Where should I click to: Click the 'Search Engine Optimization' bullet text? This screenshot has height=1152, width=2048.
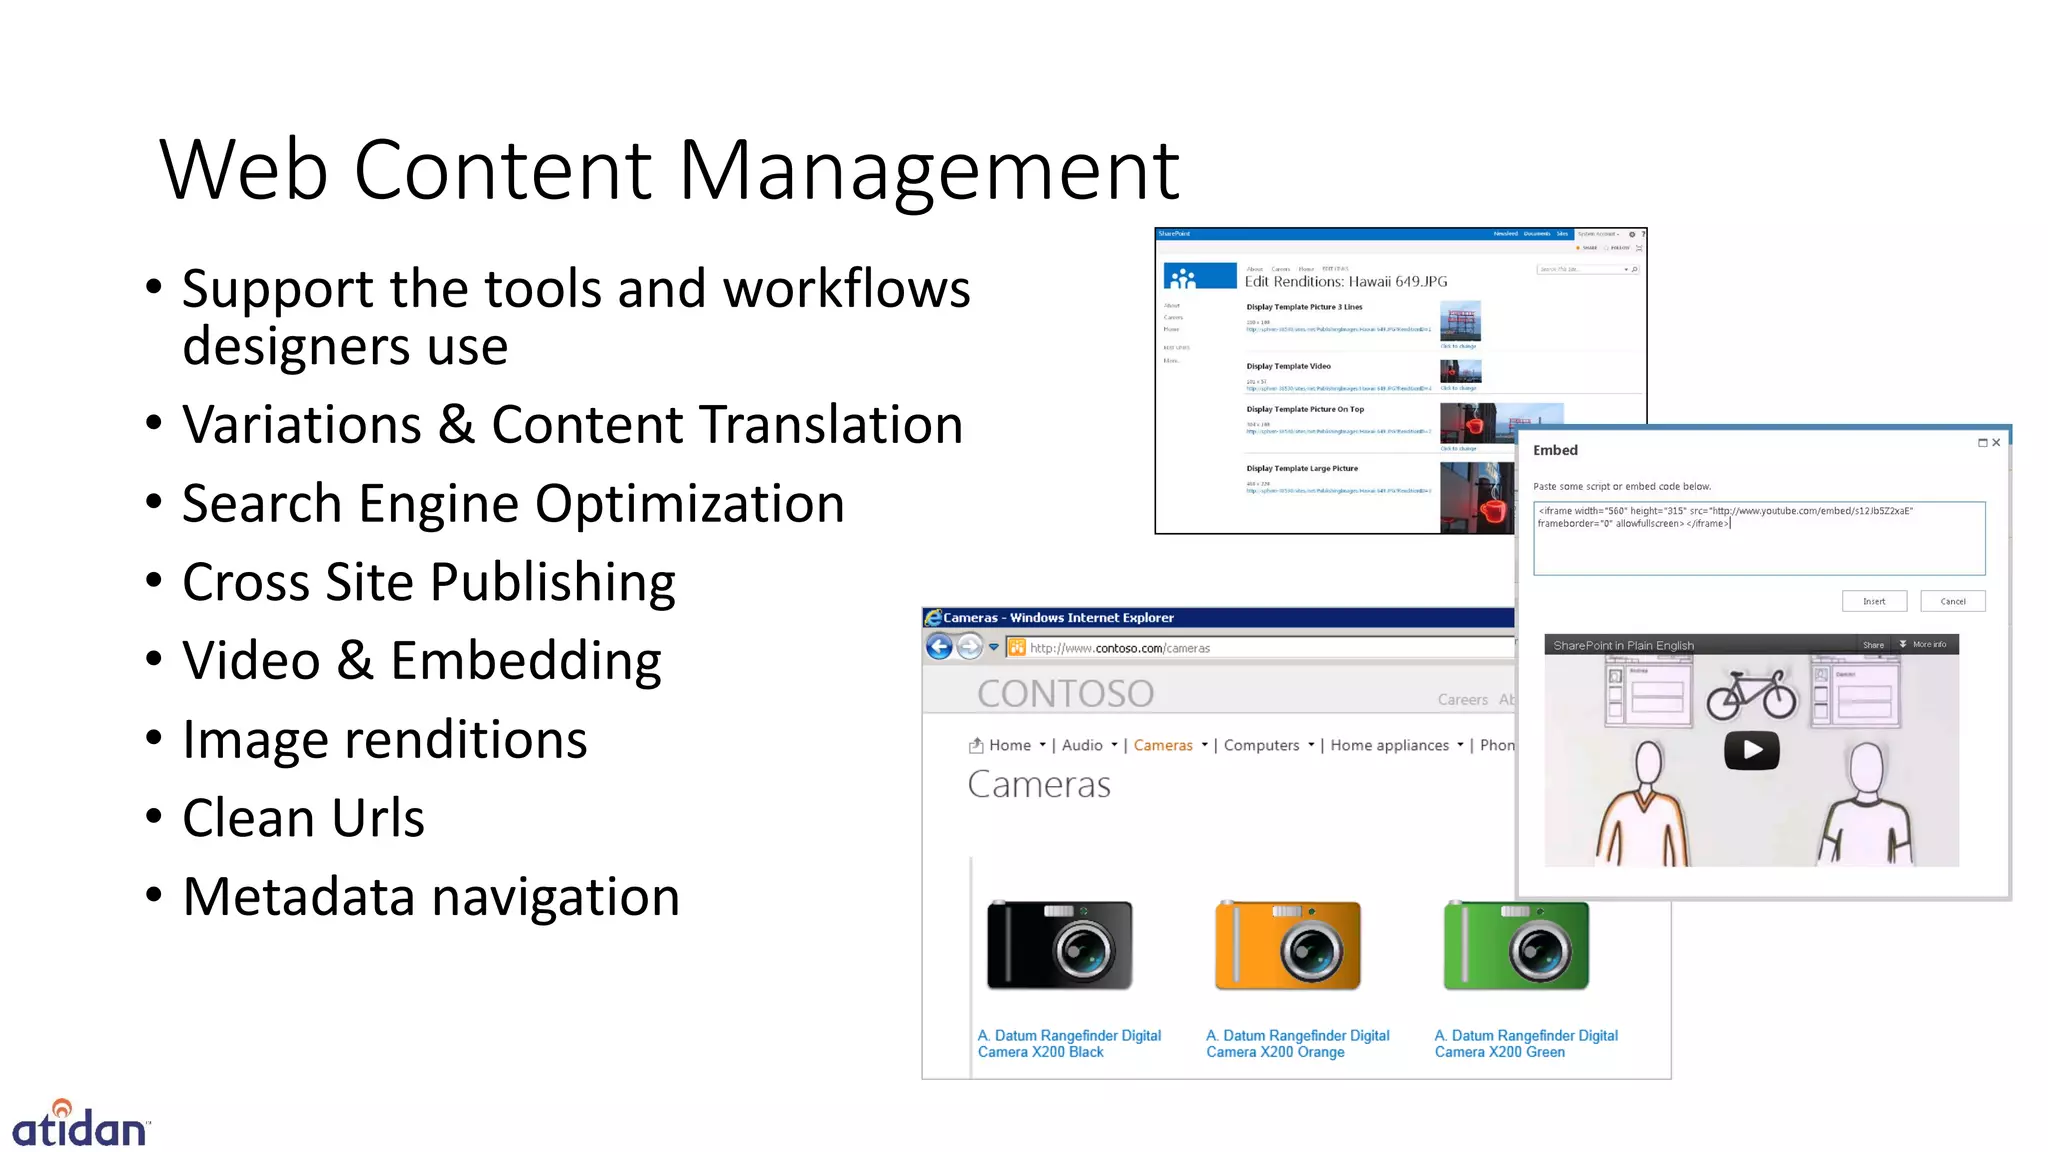click(x=513, y=503)
